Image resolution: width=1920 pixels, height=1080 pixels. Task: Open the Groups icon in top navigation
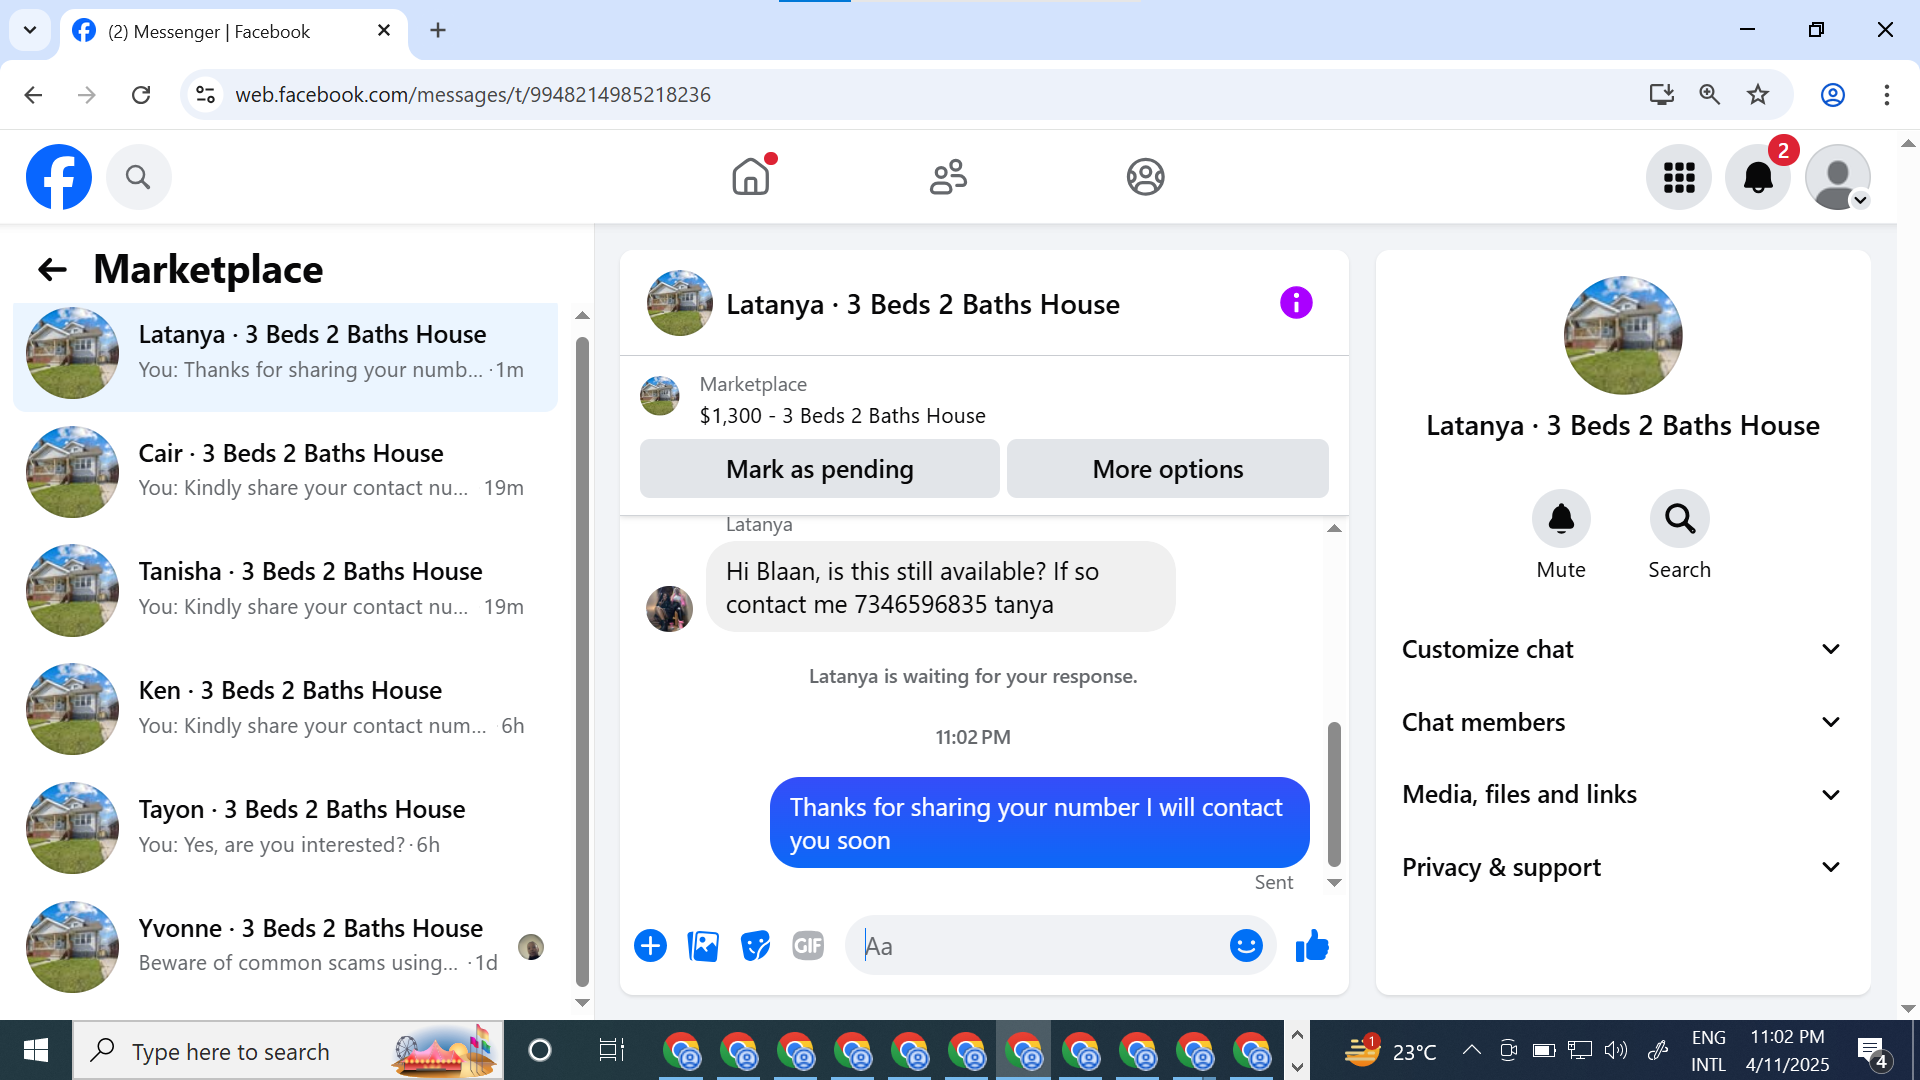coord(1145,177)
